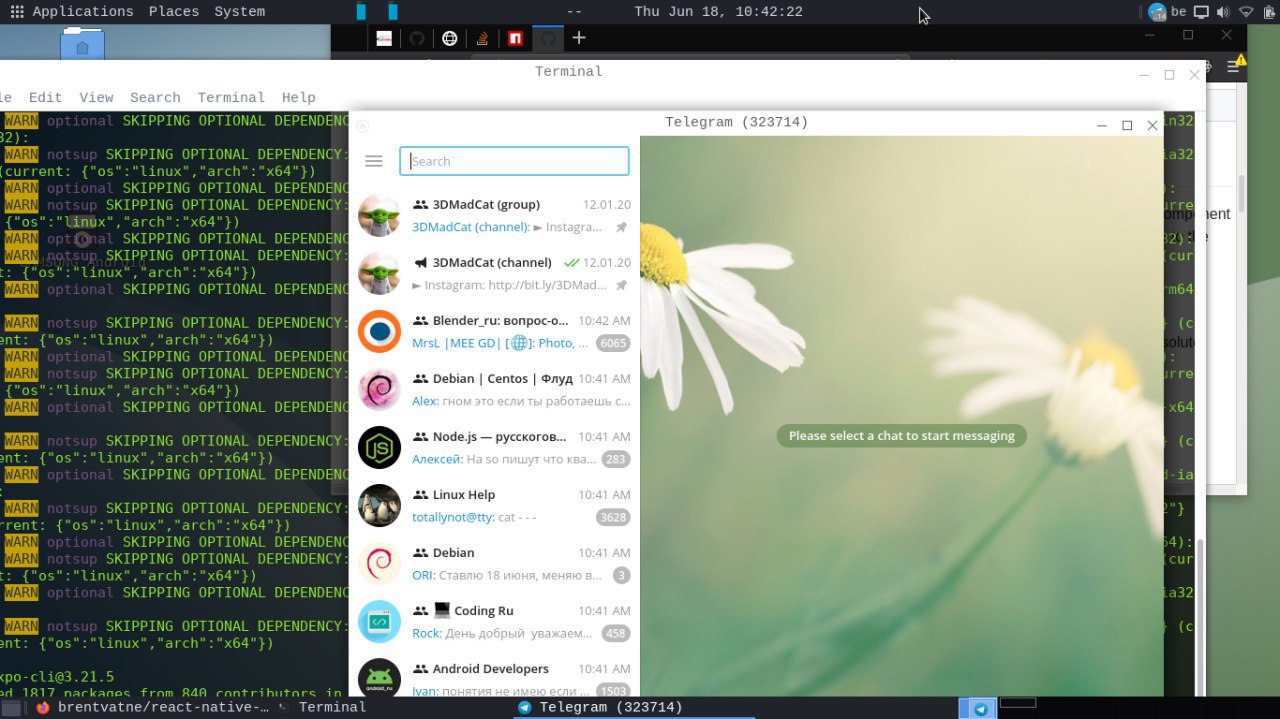Click the megaphone channel icon beside 3DMadCat

tap(420, 262)
